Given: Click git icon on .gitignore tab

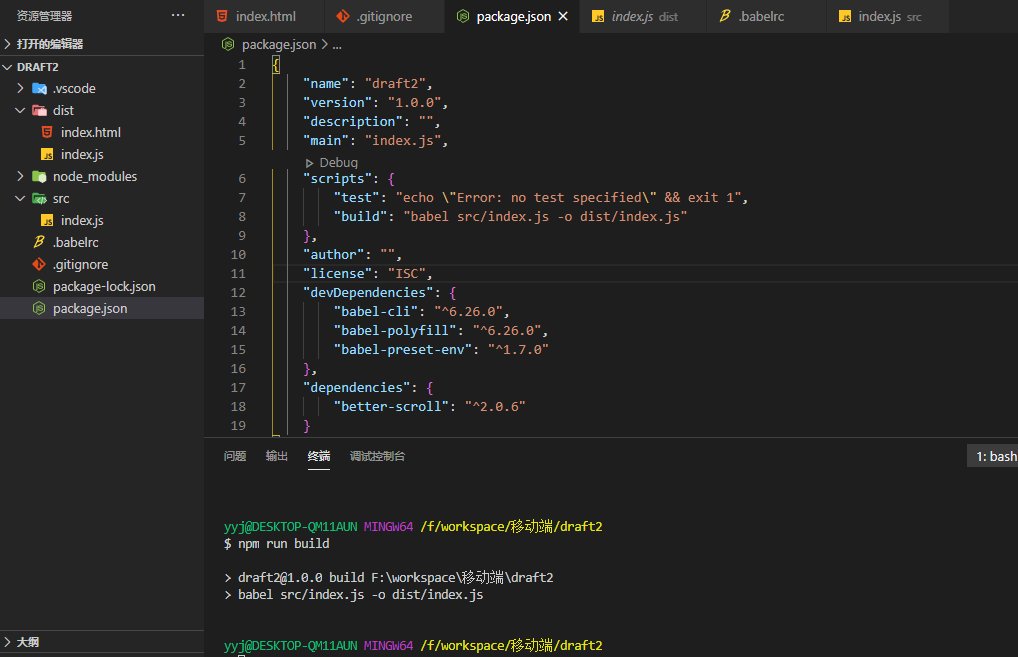Looking at the screenshot, I should (343, 16).
